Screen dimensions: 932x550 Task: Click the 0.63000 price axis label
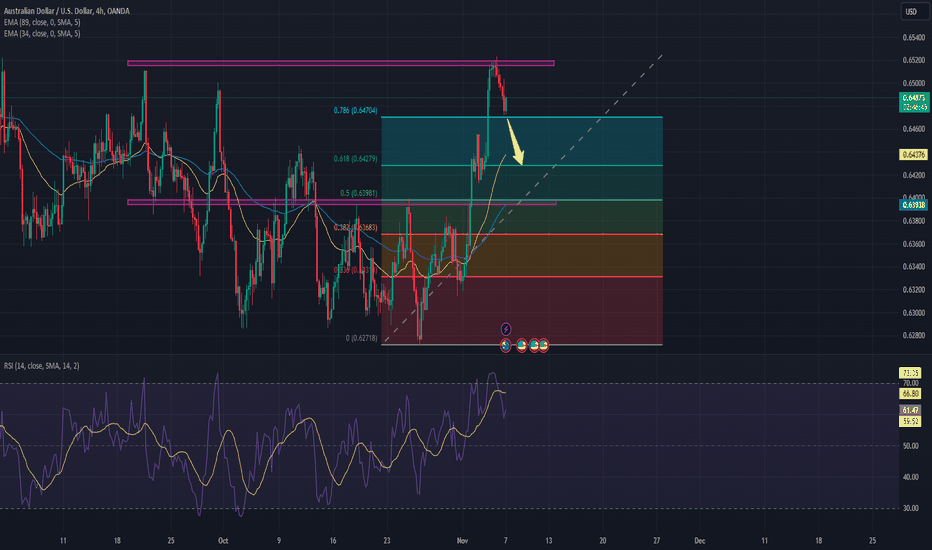[914, 313]
